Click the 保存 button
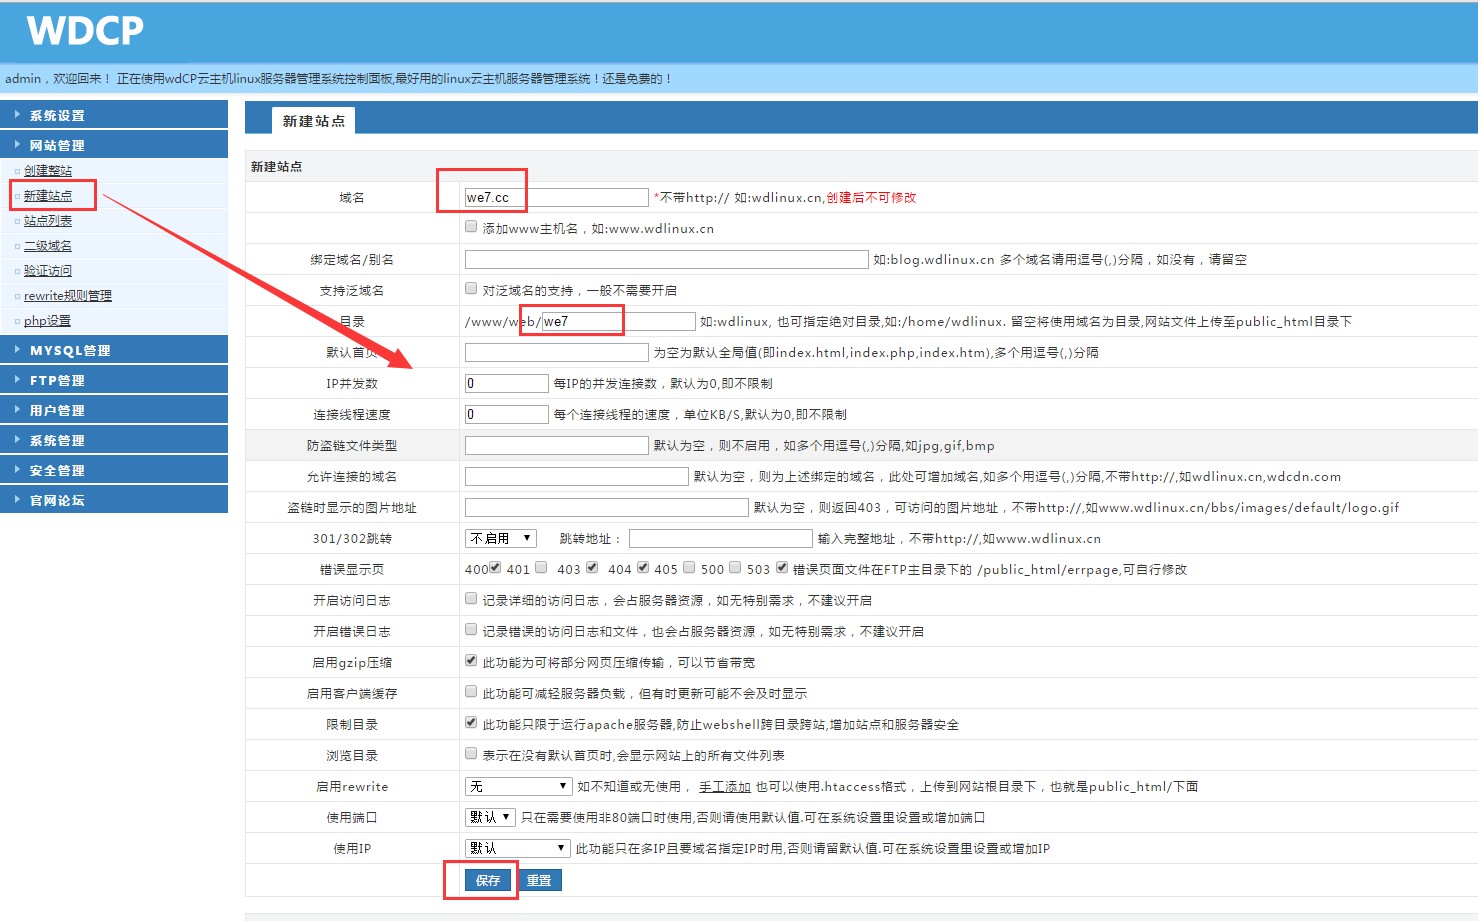Screen dimensions: 1478x921 click(488, 880)
